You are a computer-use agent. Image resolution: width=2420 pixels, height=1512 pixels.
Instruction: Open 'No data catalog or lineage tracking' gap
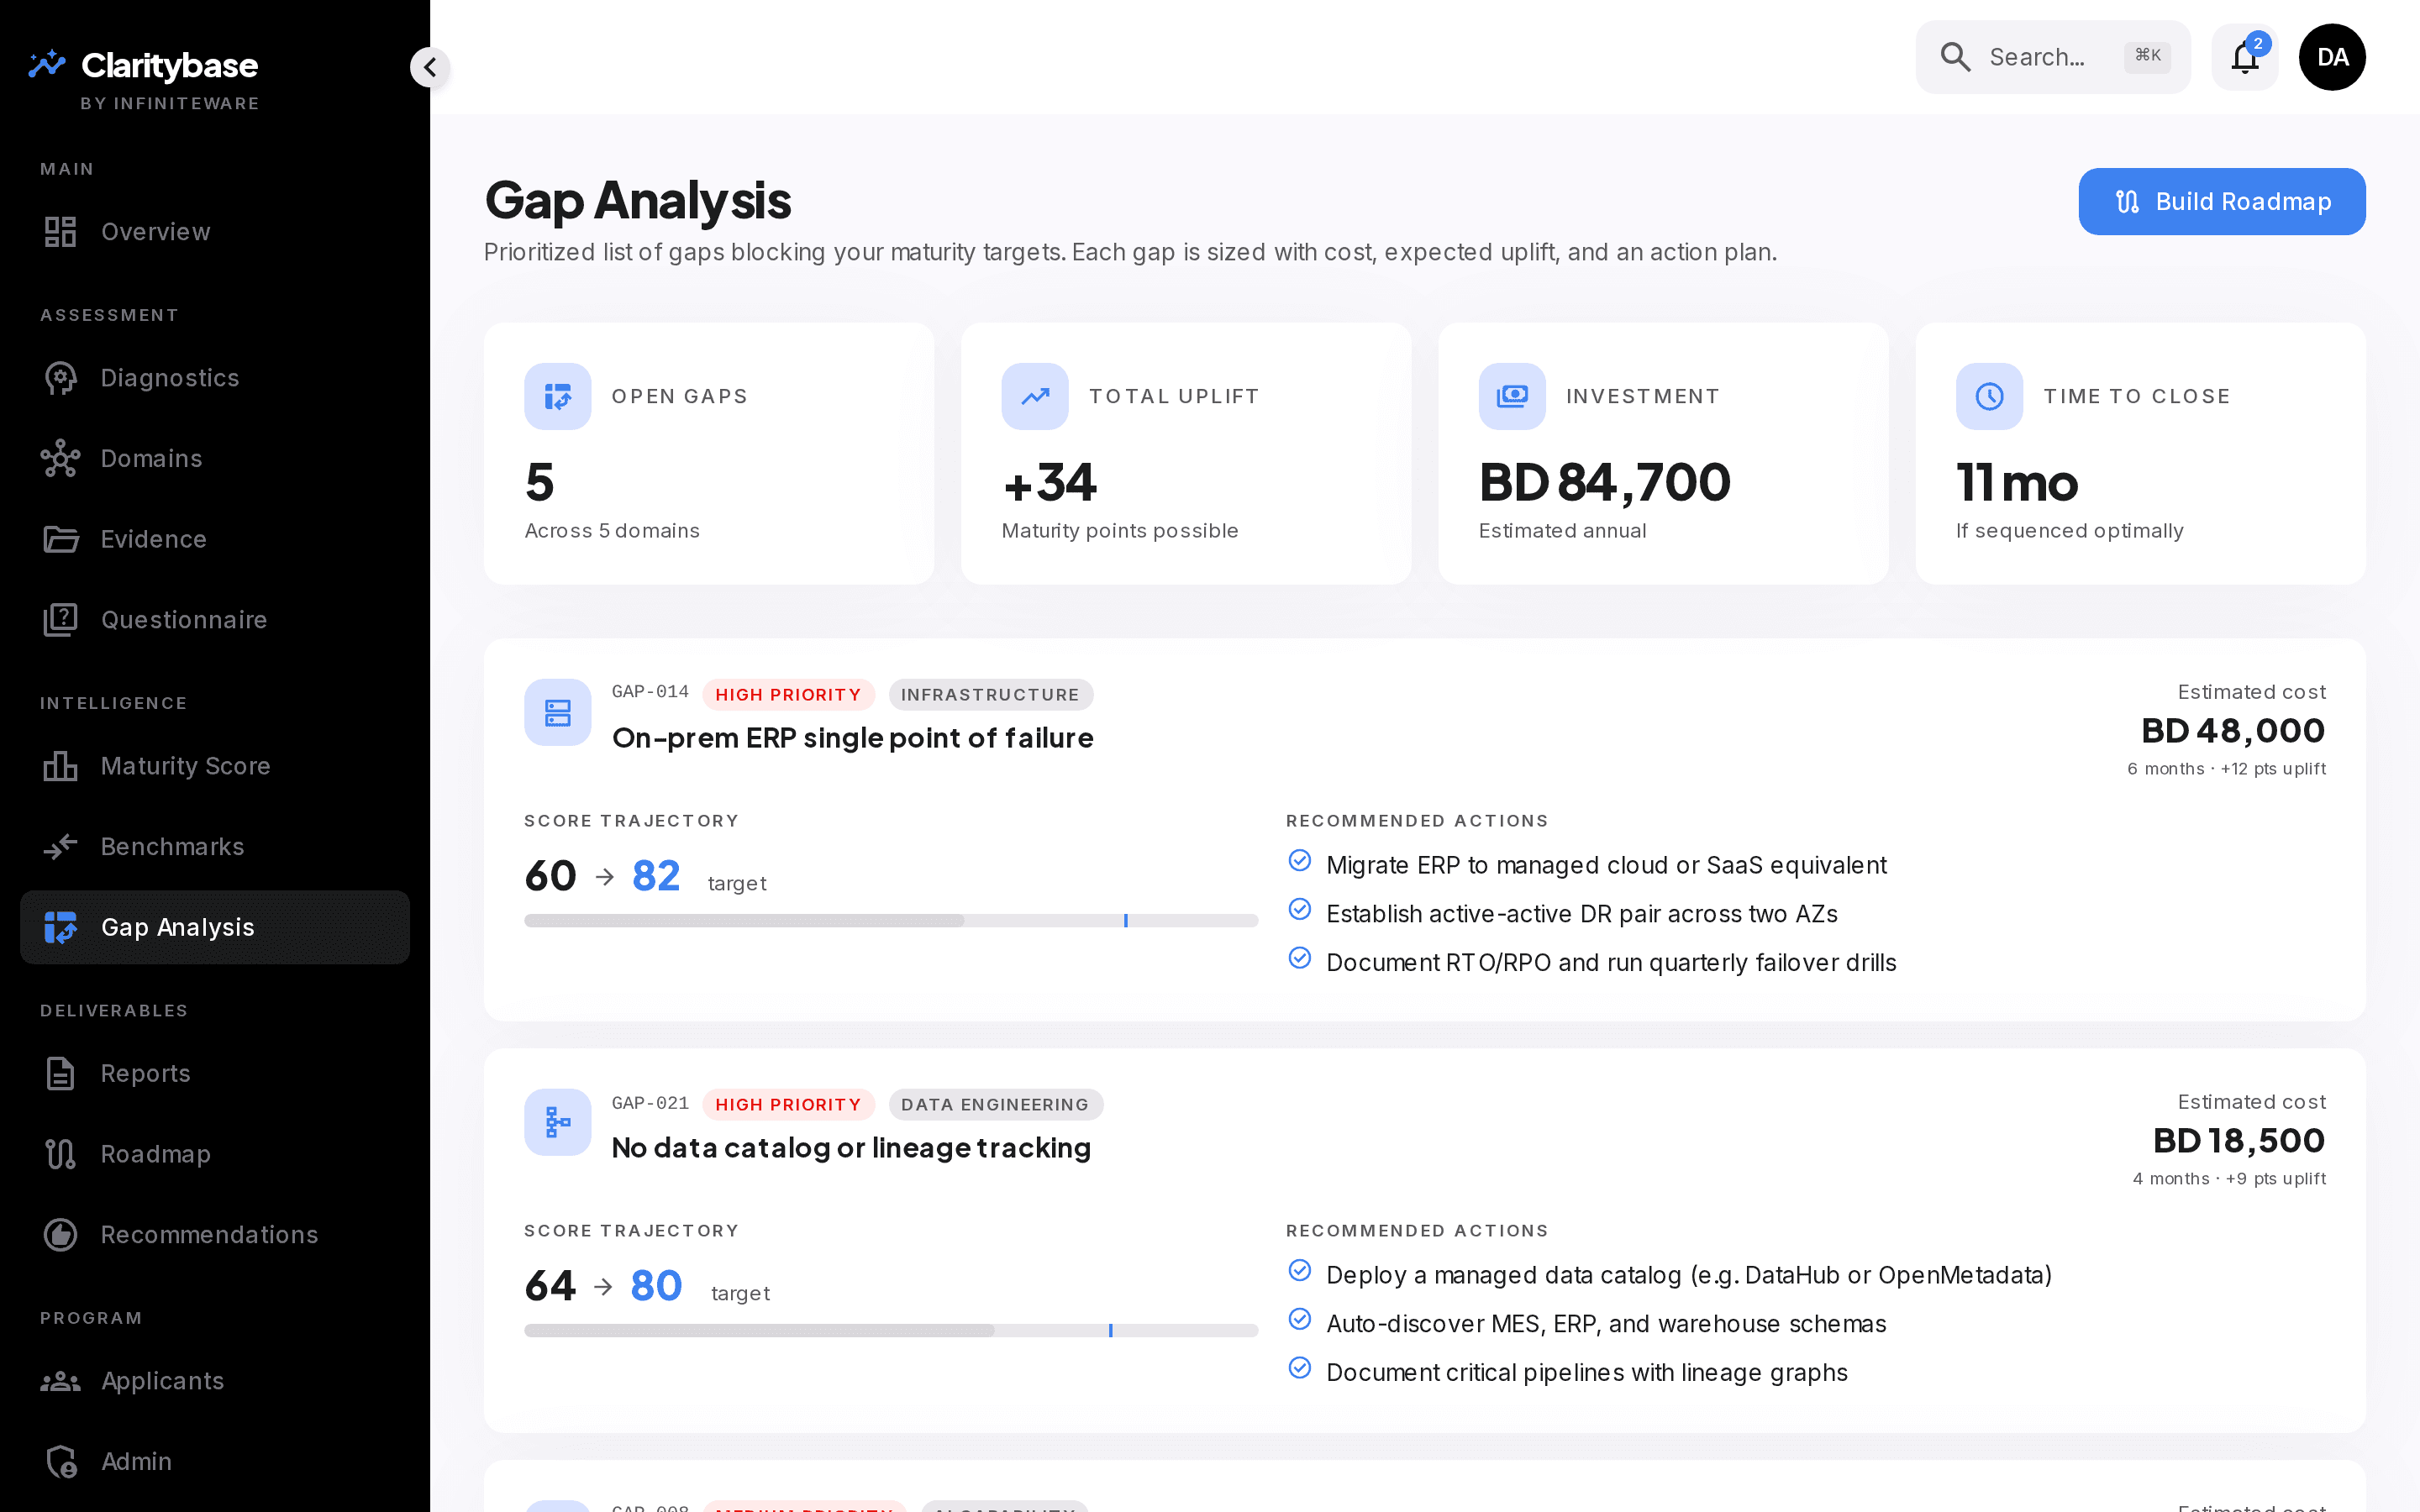tap(851, 1149)
